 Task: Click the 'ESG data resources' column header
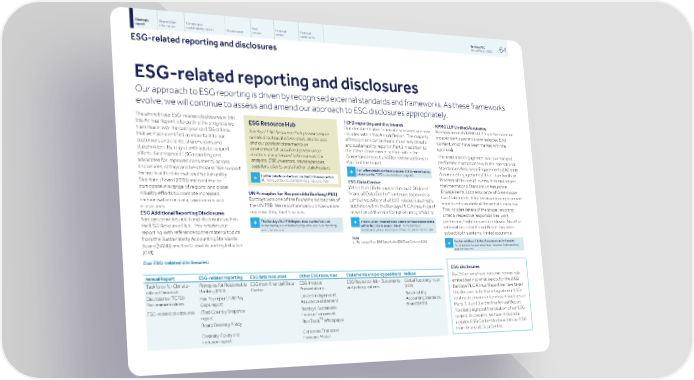pyautogui.click(x=268, y=276)
